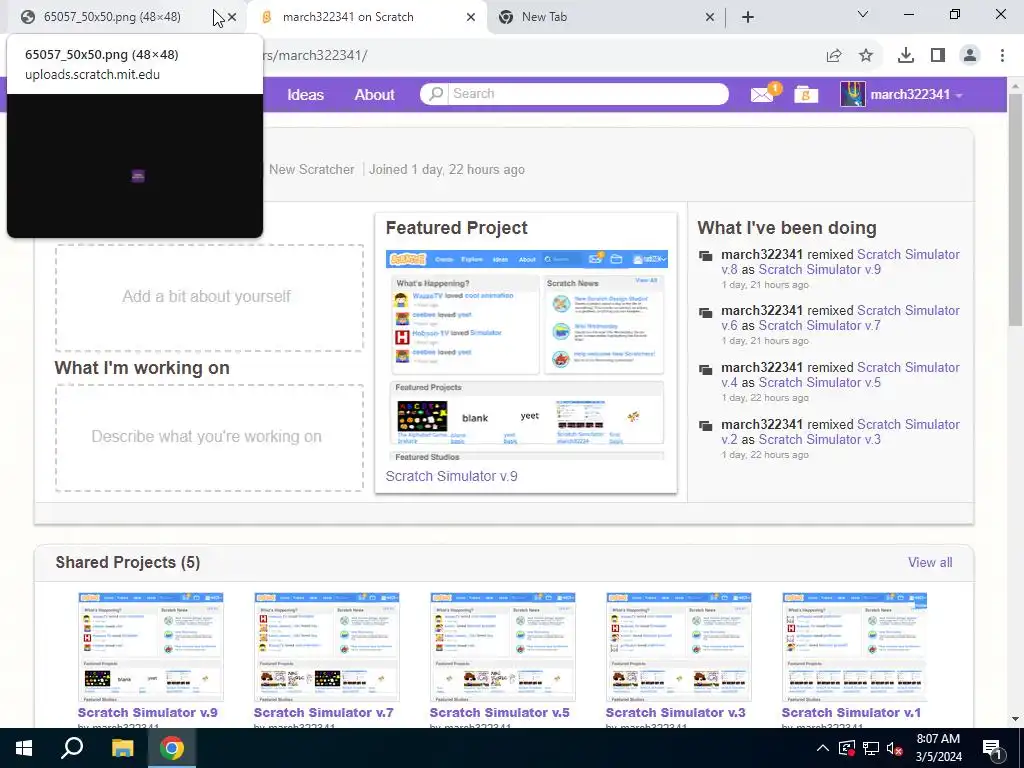Open Scratch Simulator v.6 link in activity
Viewport: 1024px width, 768px height.
(840, 318)
